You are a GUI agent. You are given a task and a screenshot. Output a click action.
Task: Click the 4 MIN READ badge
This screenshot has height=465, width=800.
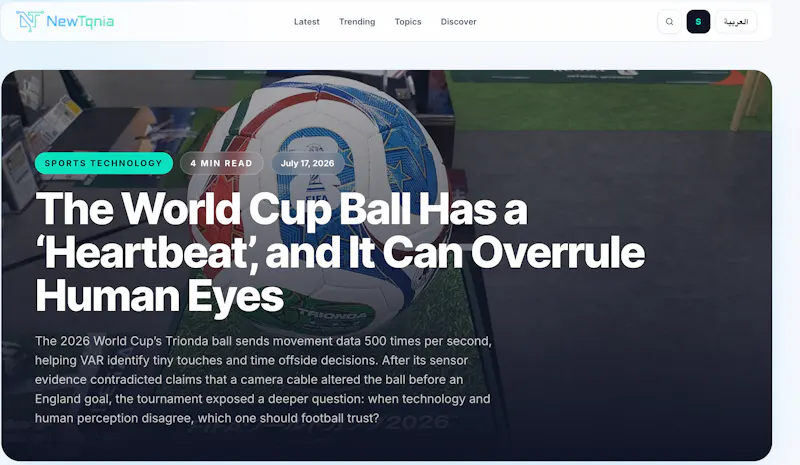221,163
